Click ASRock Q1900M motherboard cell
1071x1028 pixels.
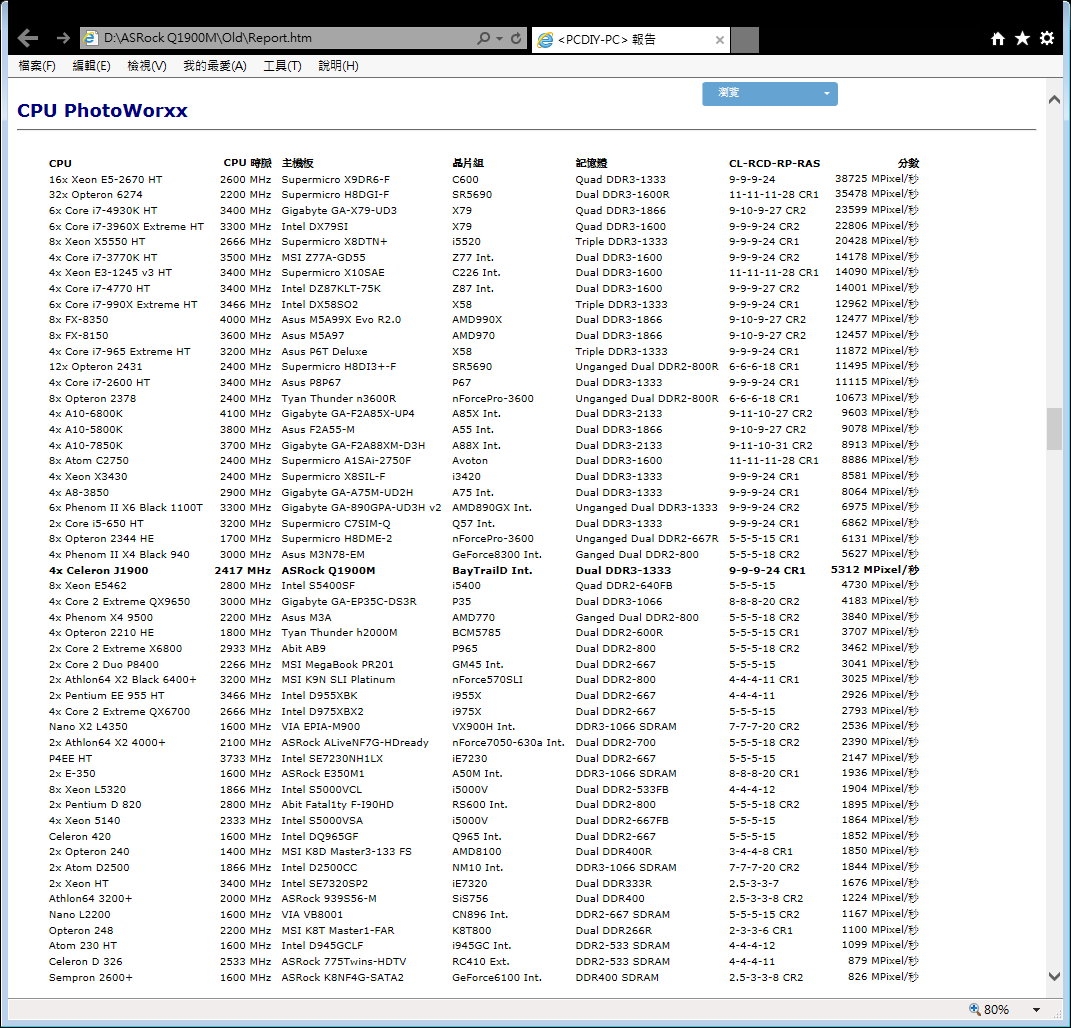click(x=328, y=570)
